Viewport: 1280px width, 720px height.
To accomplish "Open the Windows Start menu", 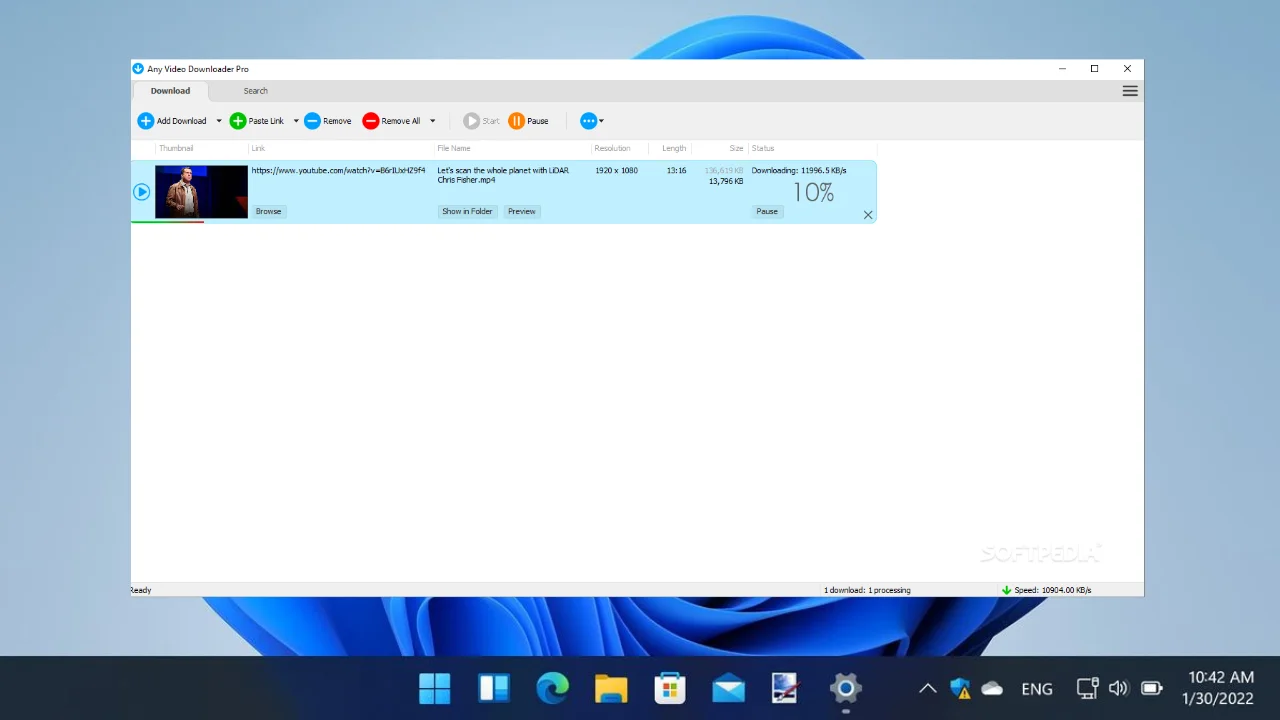I will (435, 688).
